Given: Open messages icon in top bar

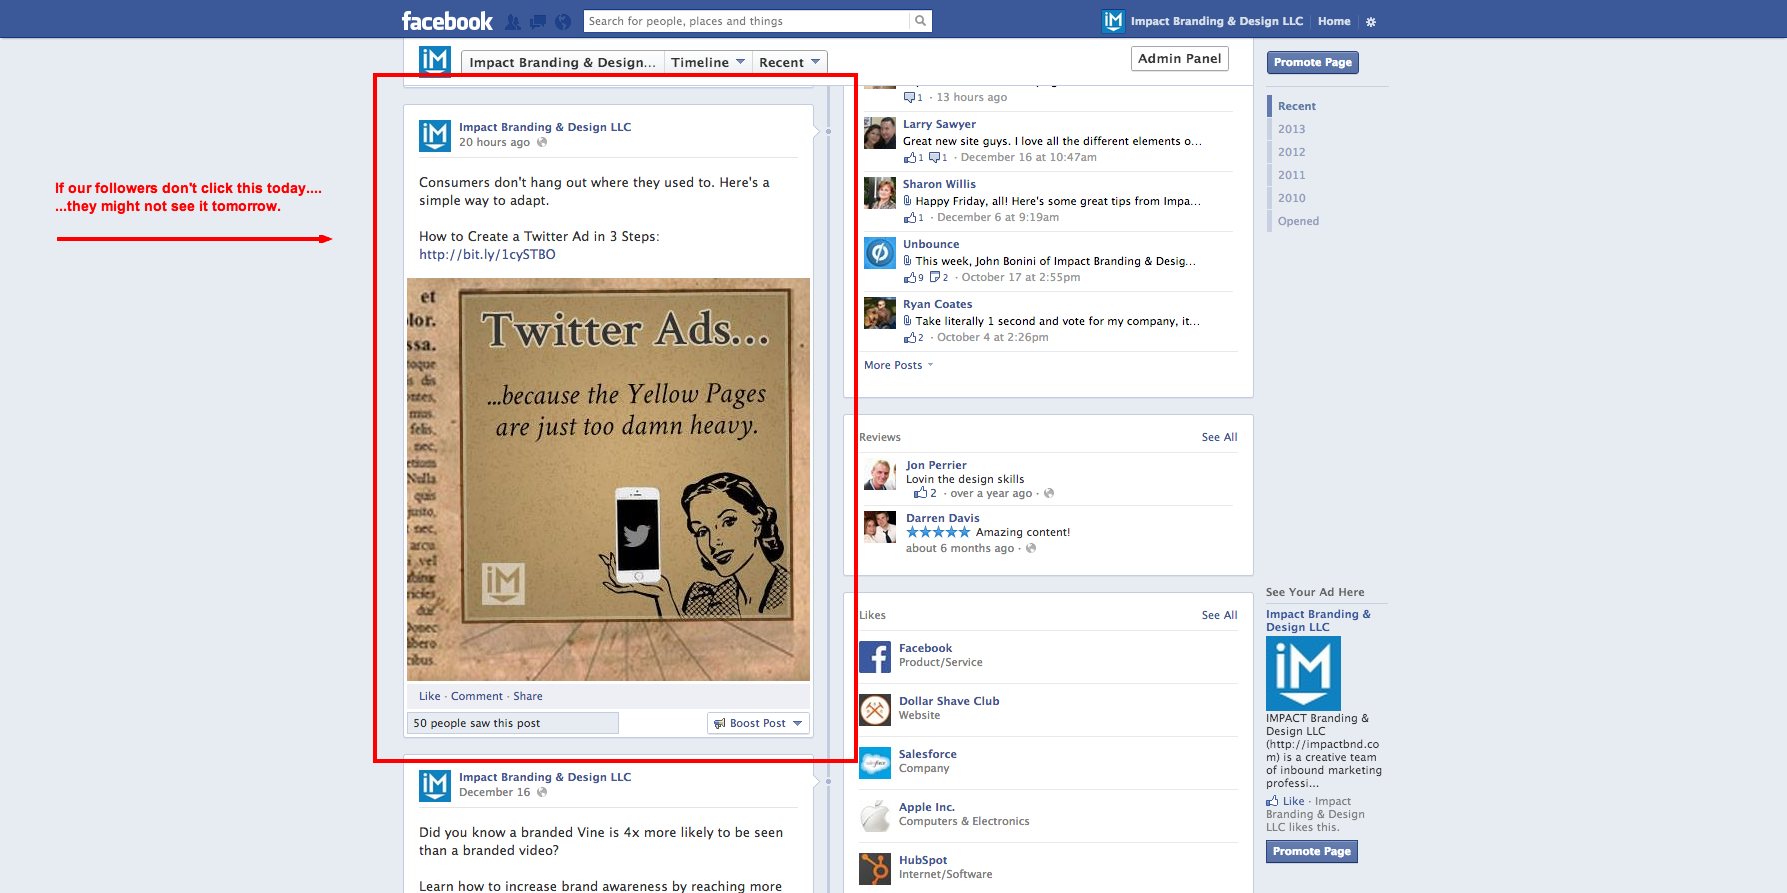Looking at the screenshot, I should coord(538,21).
